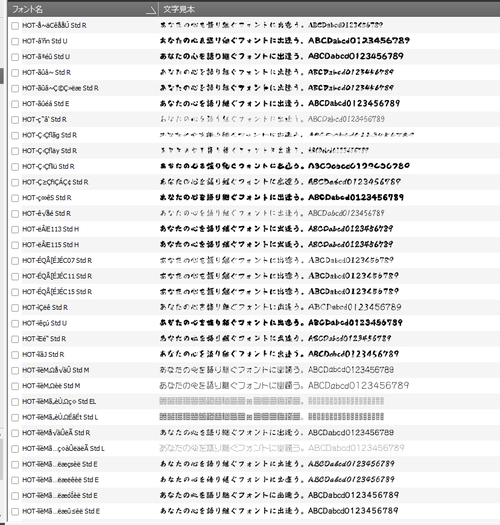Click the preview text of the HOT-éÀË113 row
The width and height of the screenshot is (500, 525).
point(276,229)
